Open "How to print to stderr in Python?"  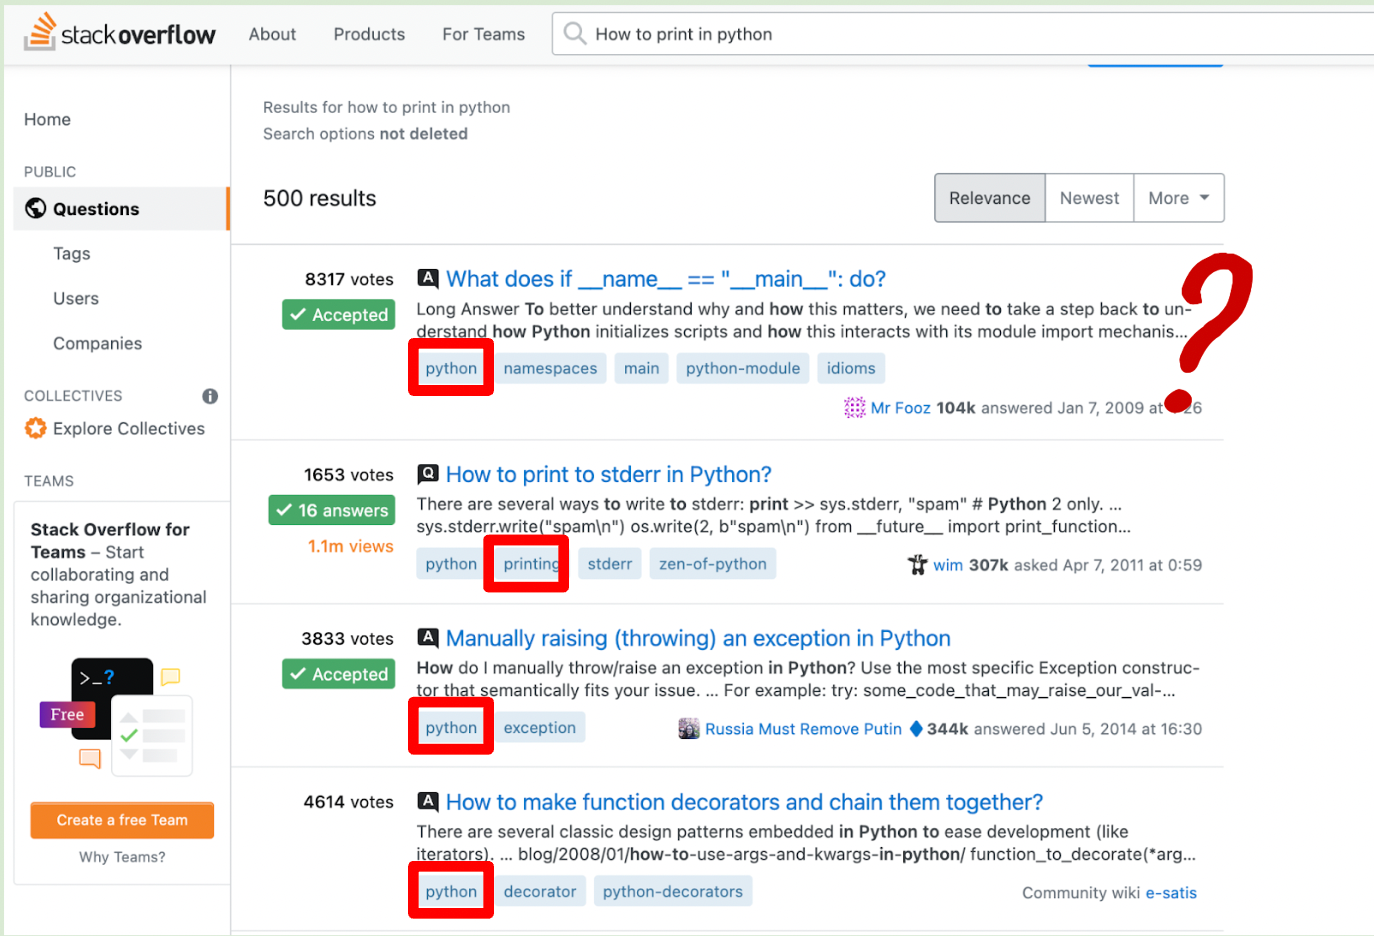(608, 474)
